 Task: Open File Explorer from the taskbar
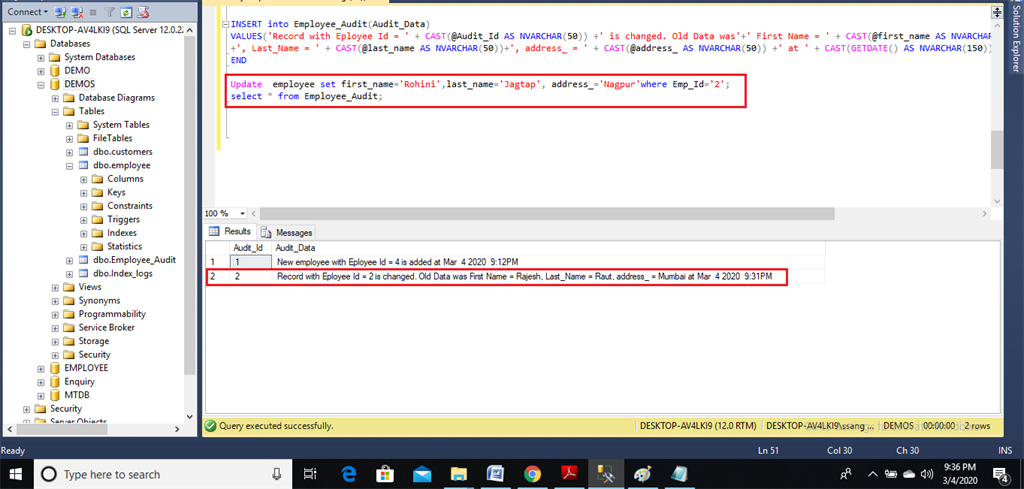click(x=458, y=474)
